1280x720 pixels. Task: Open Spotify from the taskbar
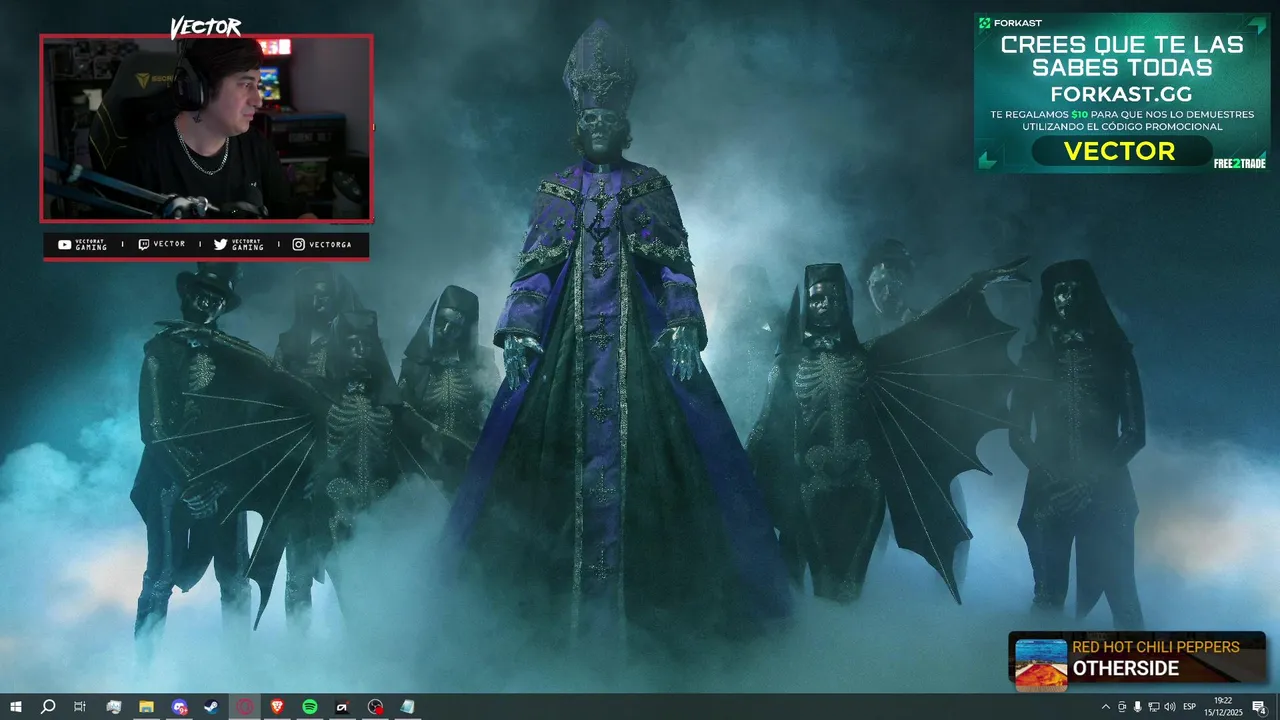[310, 707]
